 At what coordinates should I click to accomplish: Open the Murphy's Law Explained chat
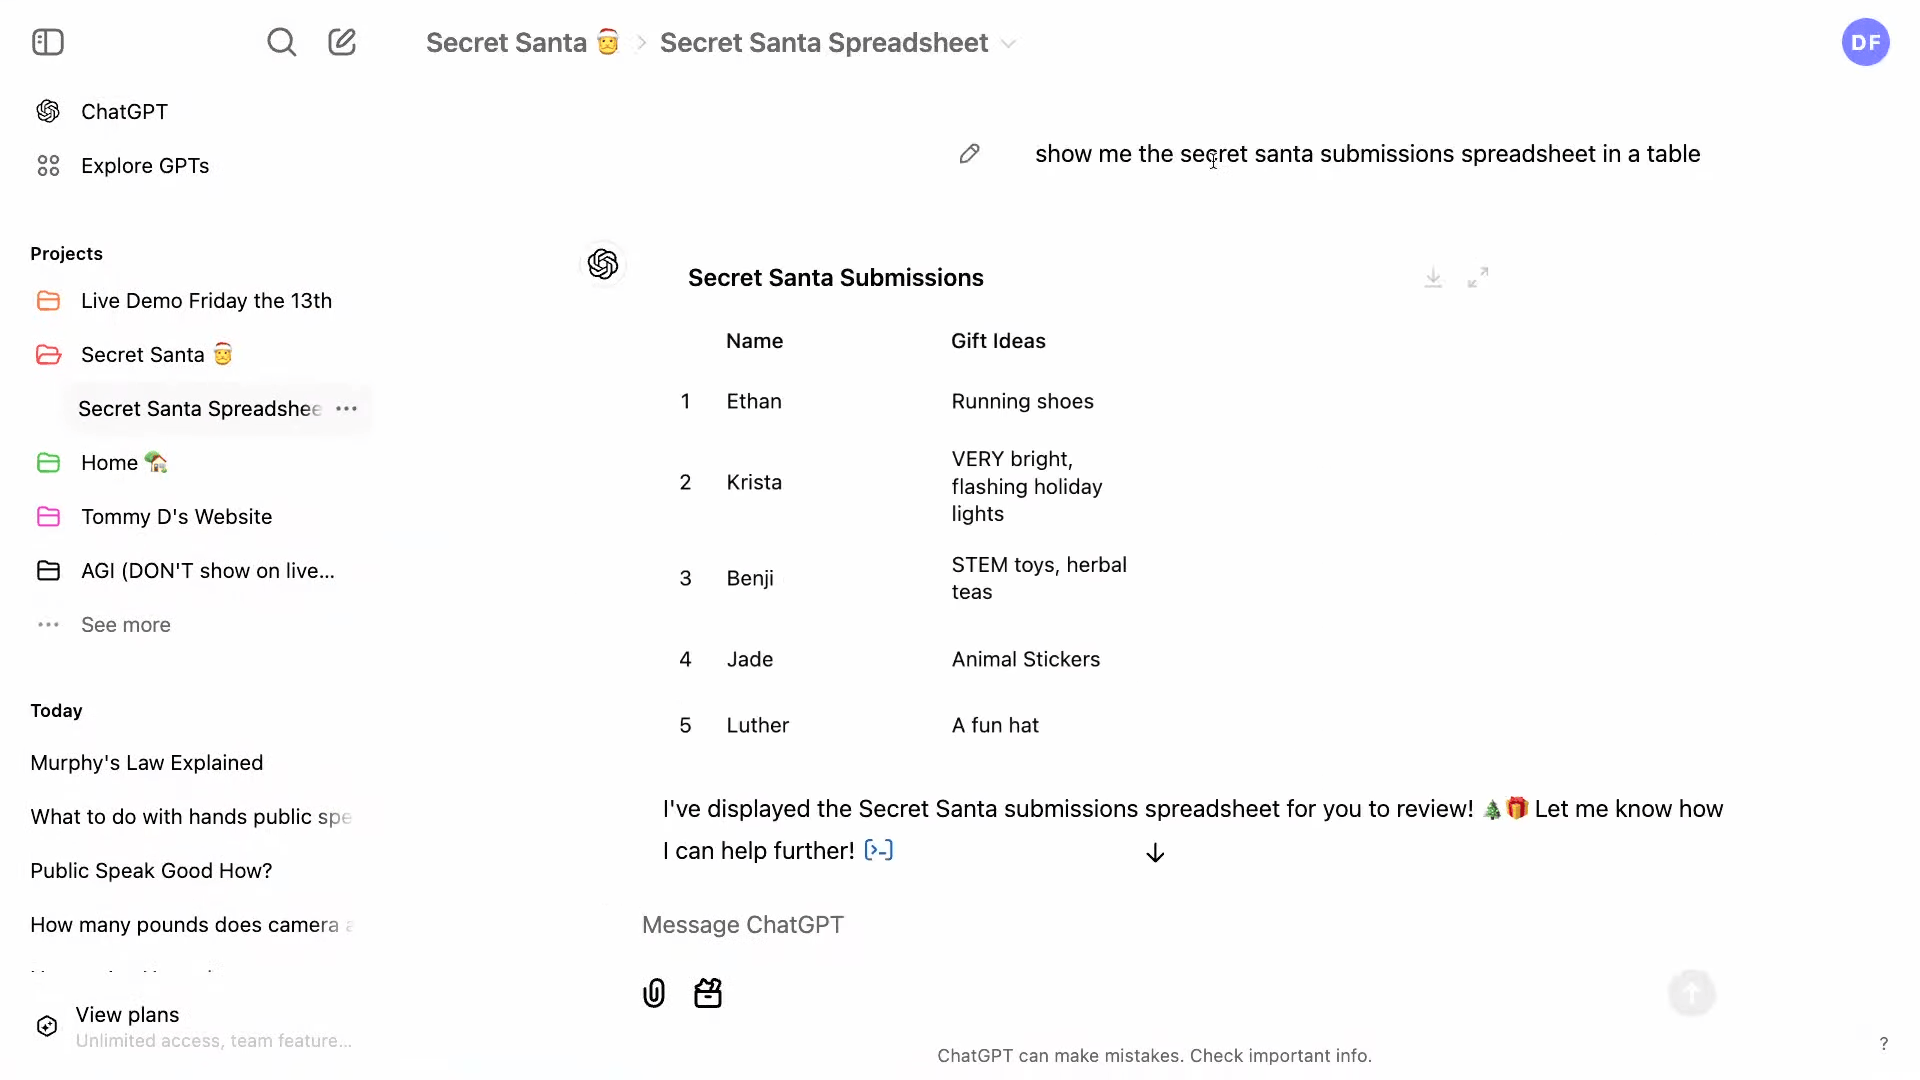click(x=147, y=763)
